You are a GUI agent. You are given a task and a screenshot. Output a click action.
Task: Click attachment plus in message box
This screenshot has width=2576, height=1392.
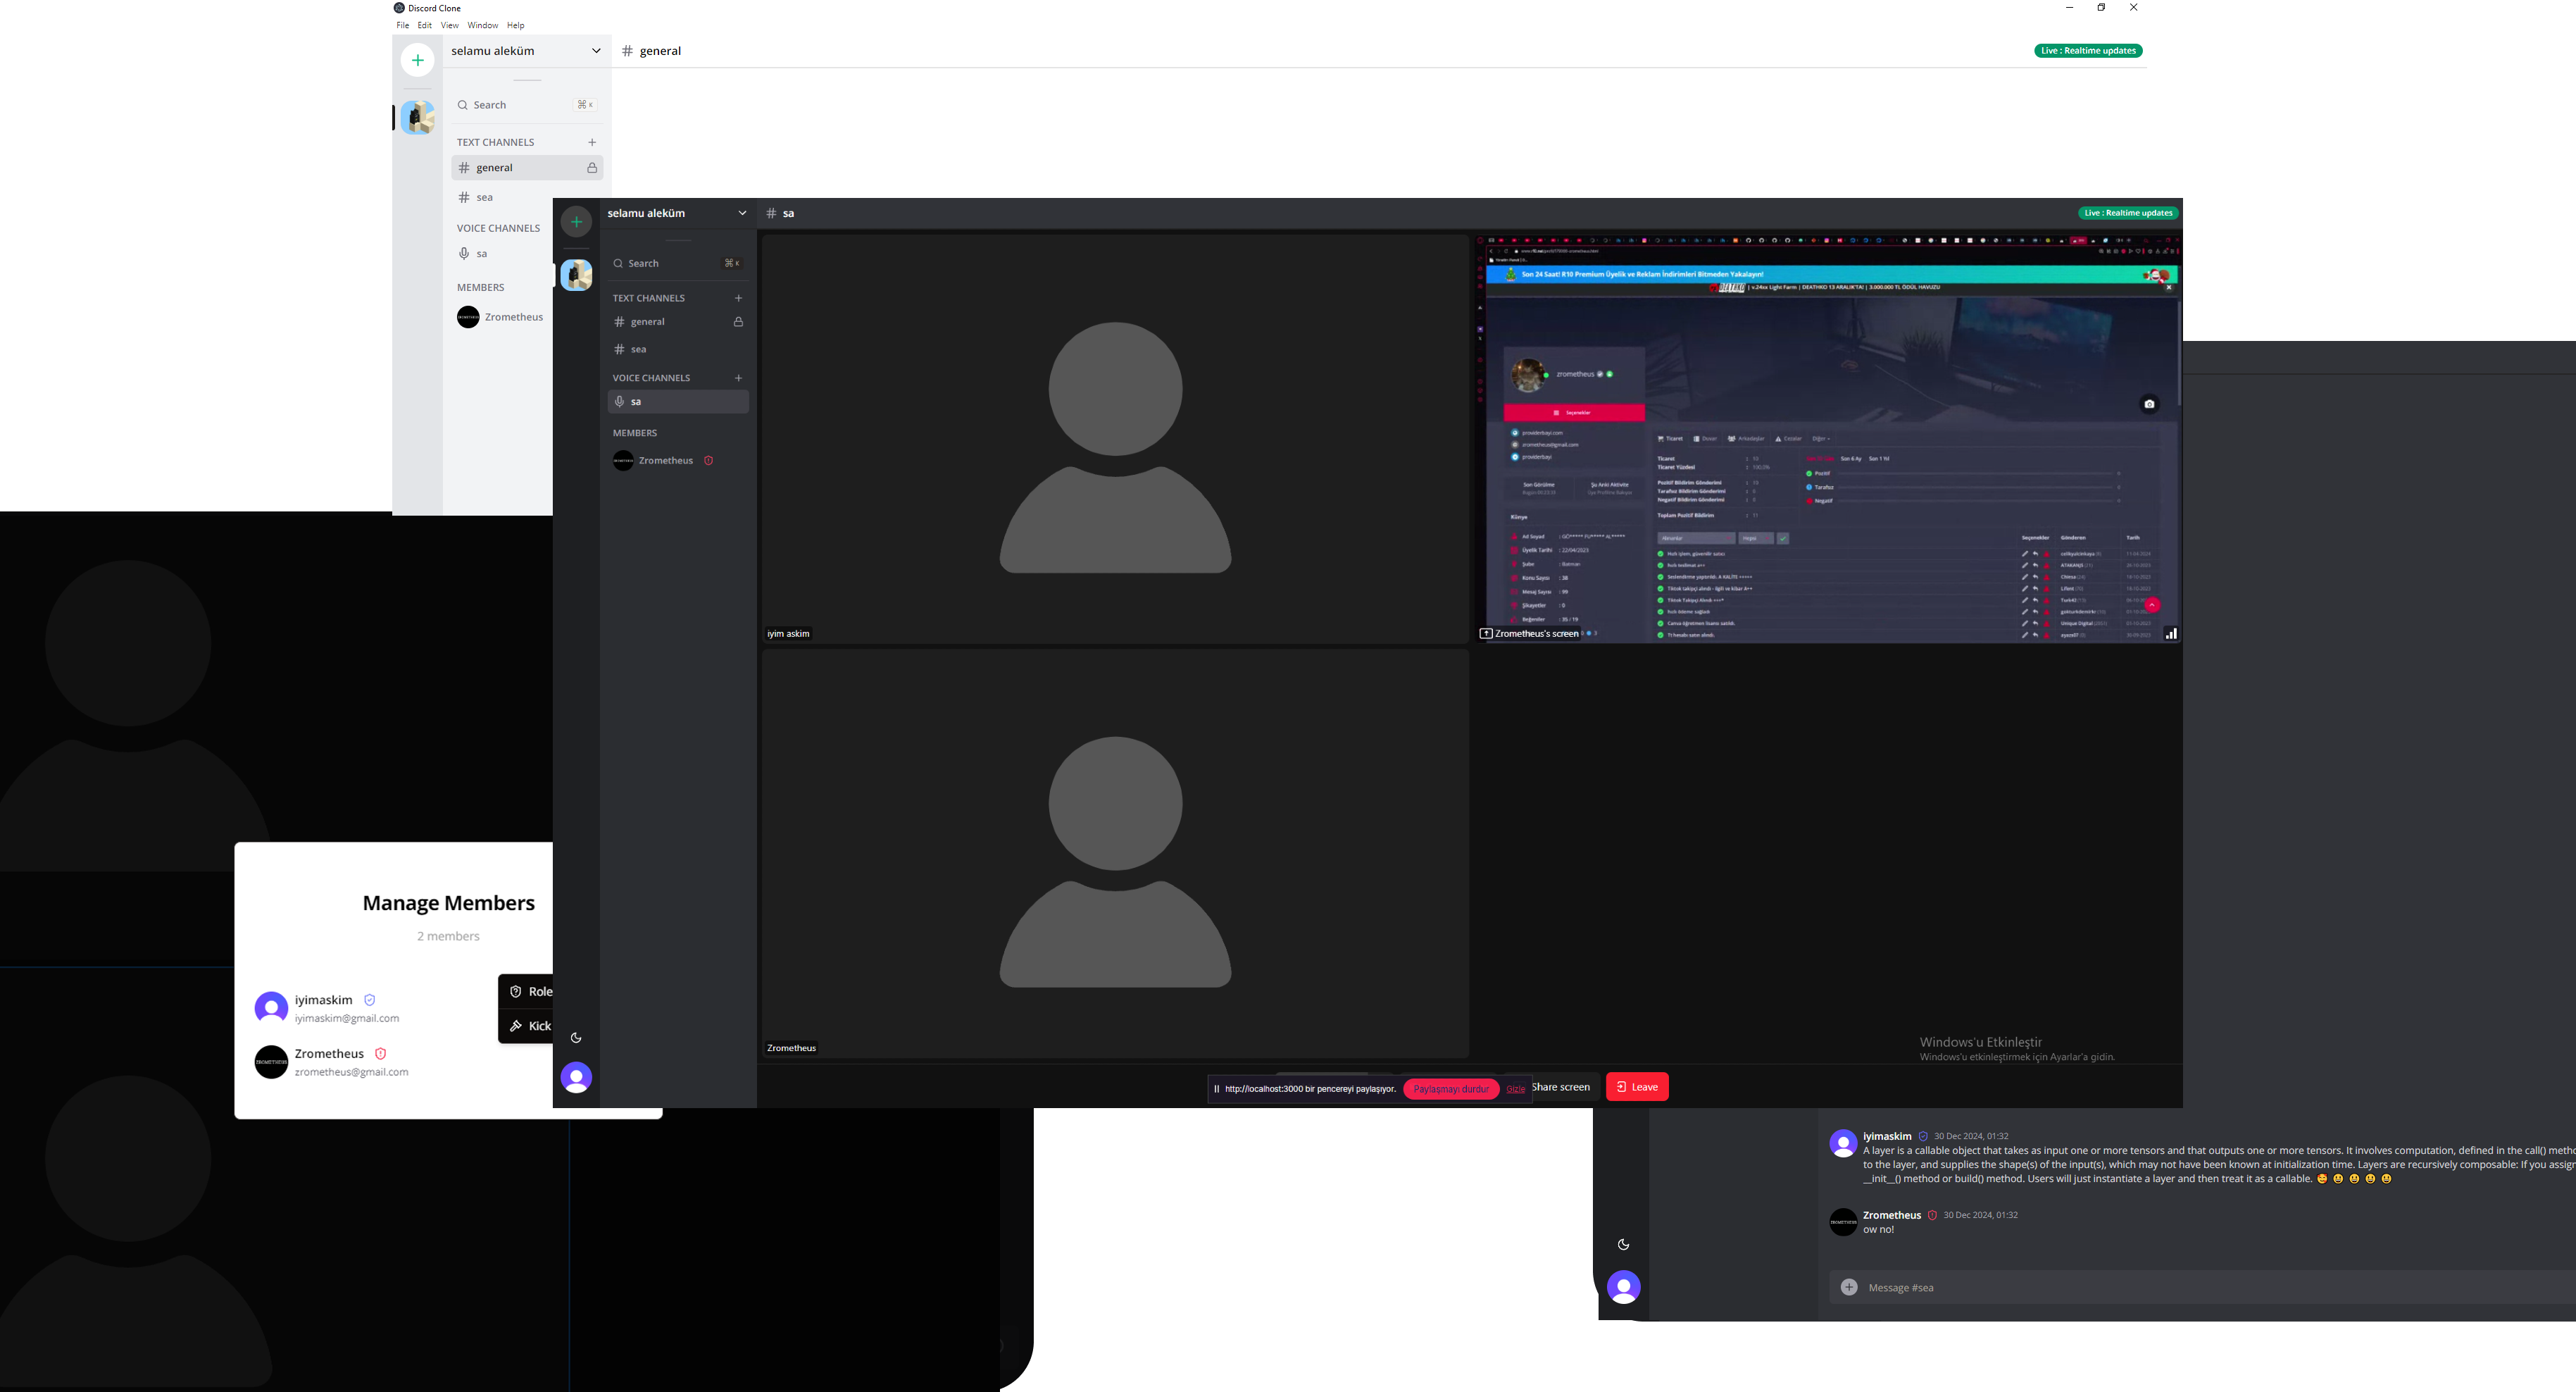[x=1849, y=1288]
